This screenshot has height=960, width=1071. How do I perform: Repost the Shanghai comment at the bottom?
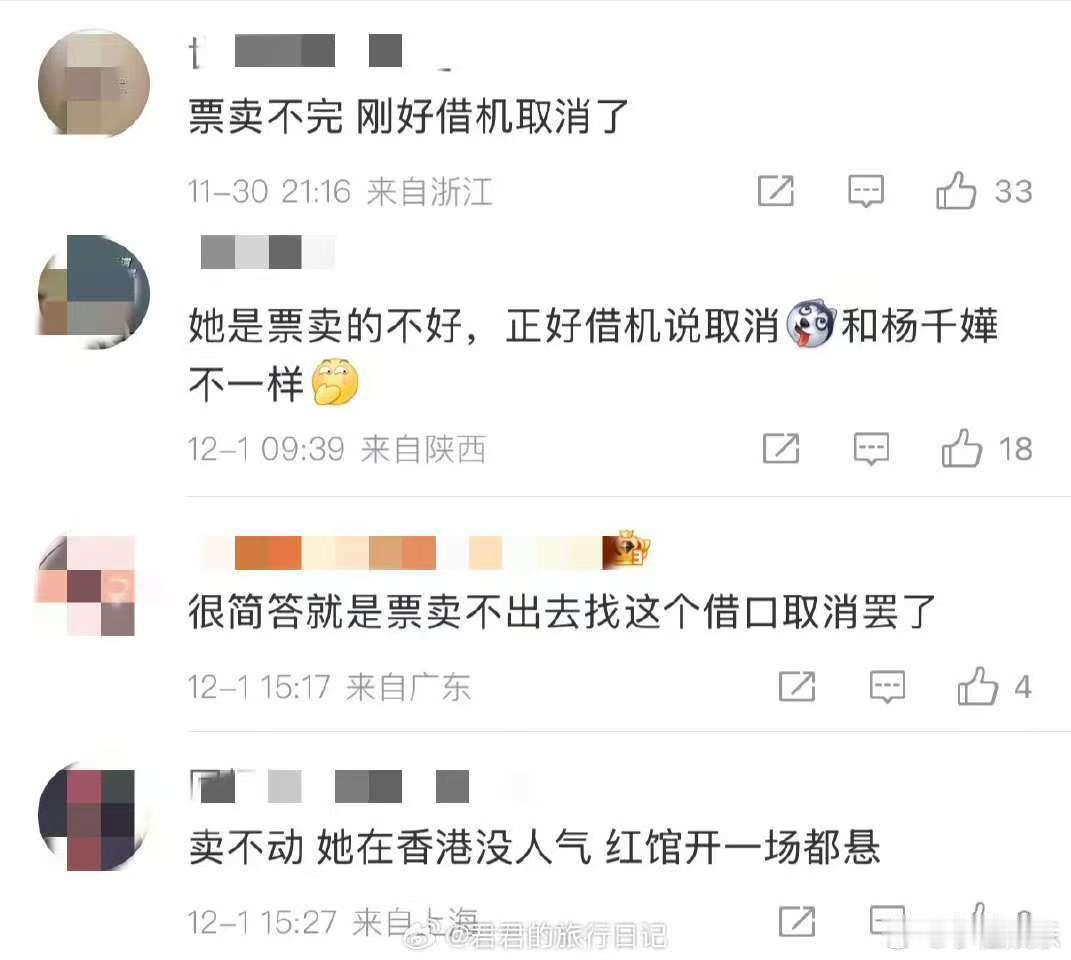[x=797, y=922]
